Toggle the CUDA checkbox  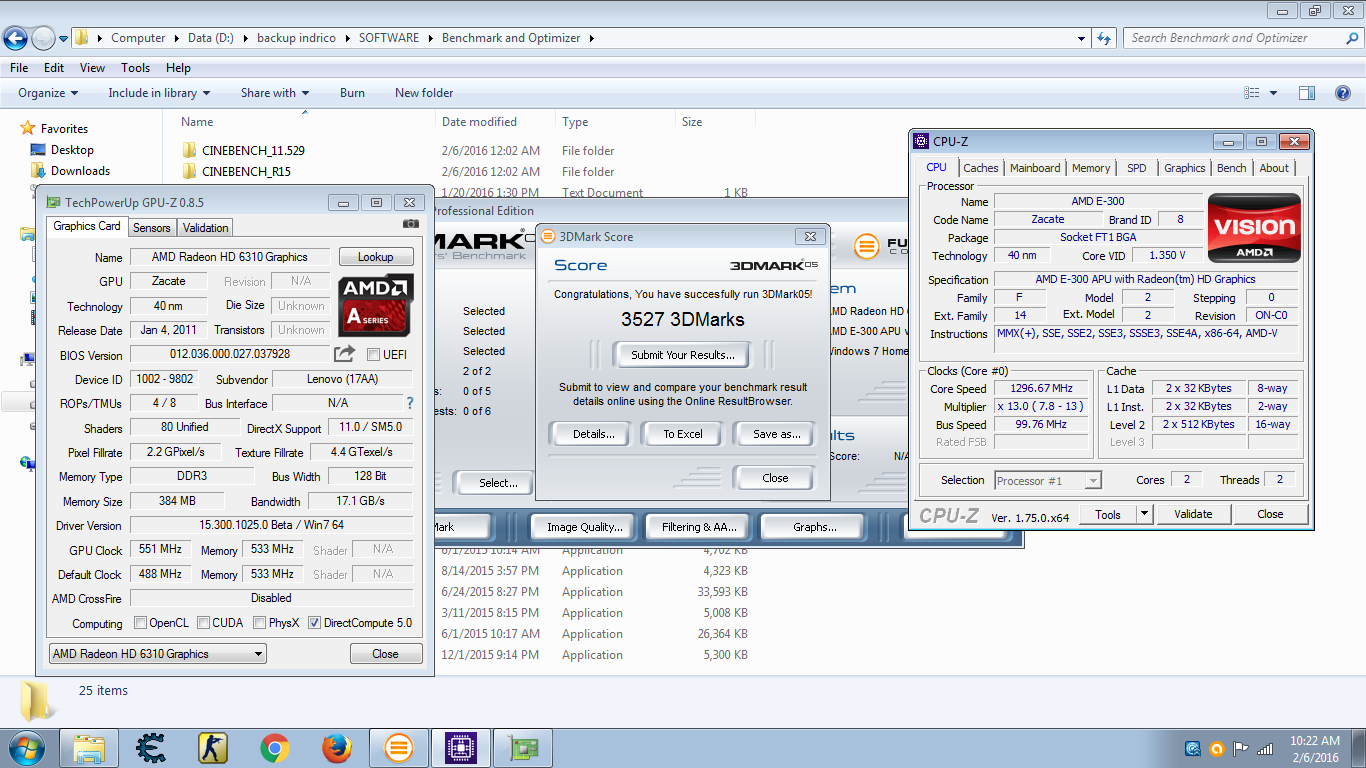click(204, 623)
